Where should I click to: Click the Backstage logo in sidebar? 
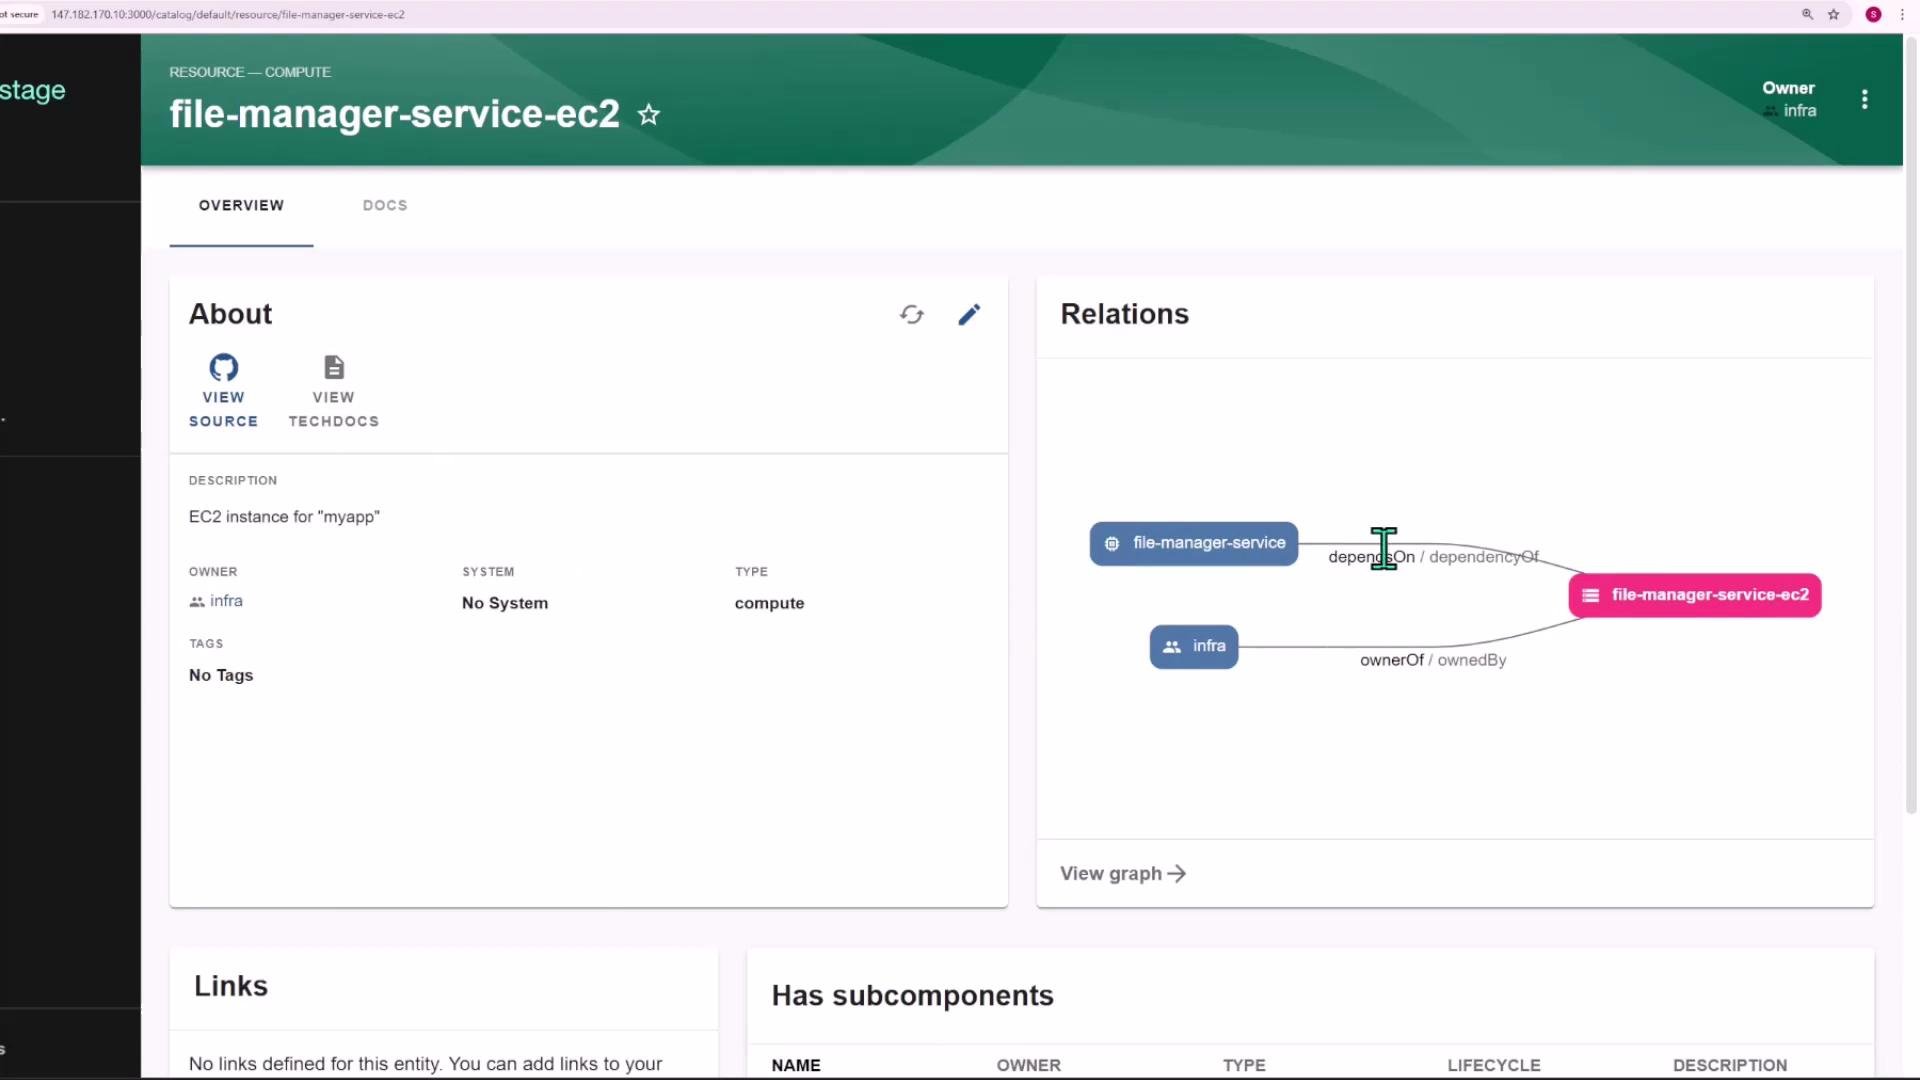(x=32, y=90)
